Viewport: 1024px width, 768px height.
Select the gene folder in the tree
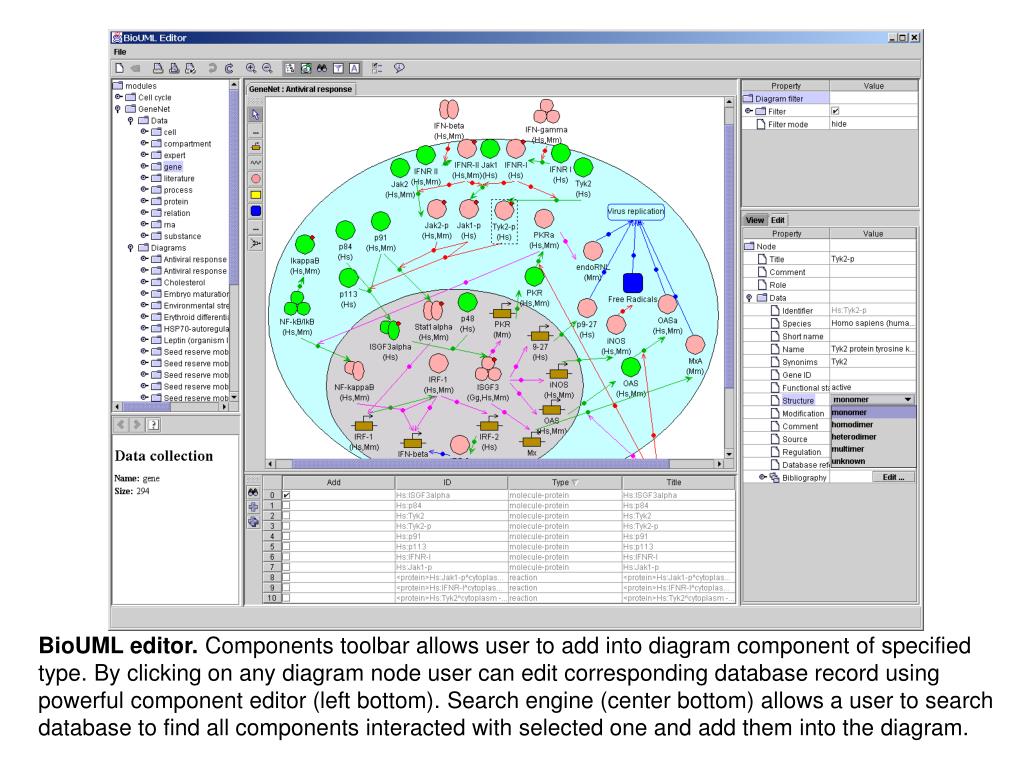(x=172, y=167)
